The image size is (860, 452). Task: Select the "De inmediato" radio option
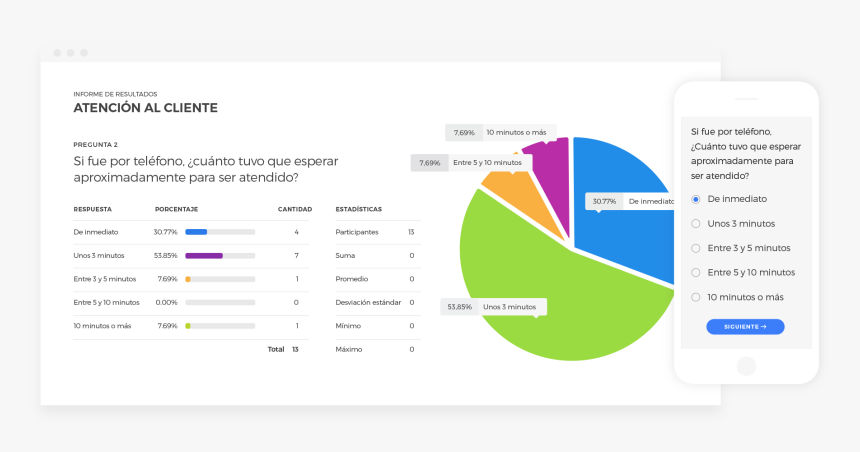point(695,199)
